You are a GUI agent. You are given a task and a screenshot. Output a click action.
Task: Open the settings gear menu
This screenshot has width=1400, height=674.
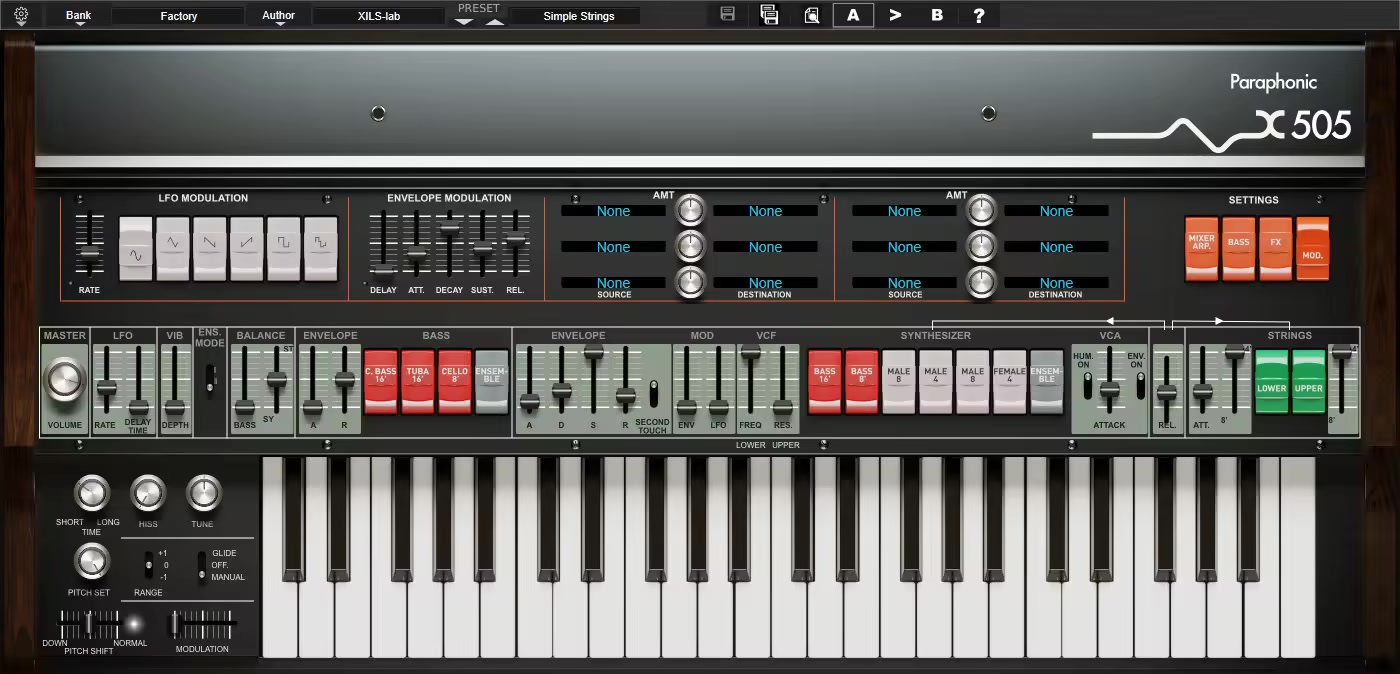21,15
